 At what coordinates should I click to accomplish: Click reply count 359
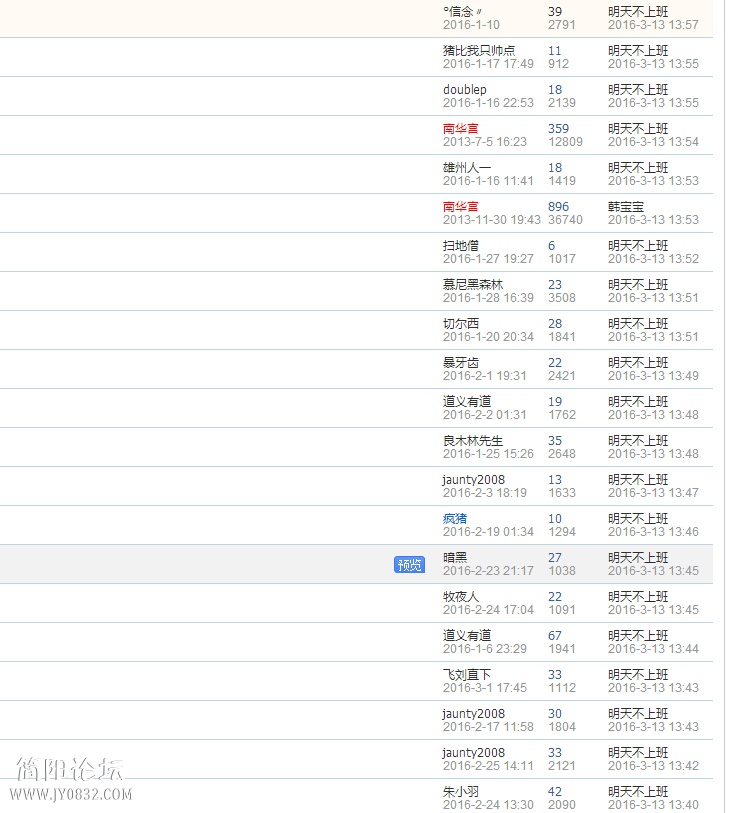(558, 128)
